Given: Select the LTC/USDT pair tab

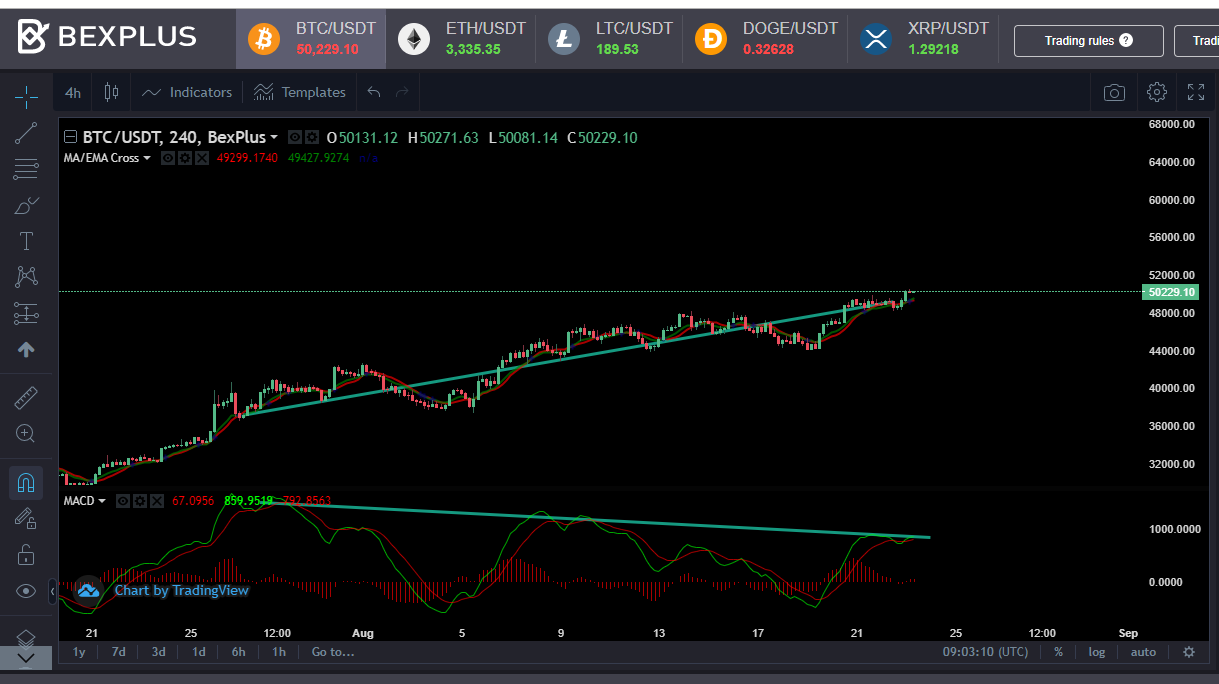Looking at the screenshot, I should click(611, 39).
